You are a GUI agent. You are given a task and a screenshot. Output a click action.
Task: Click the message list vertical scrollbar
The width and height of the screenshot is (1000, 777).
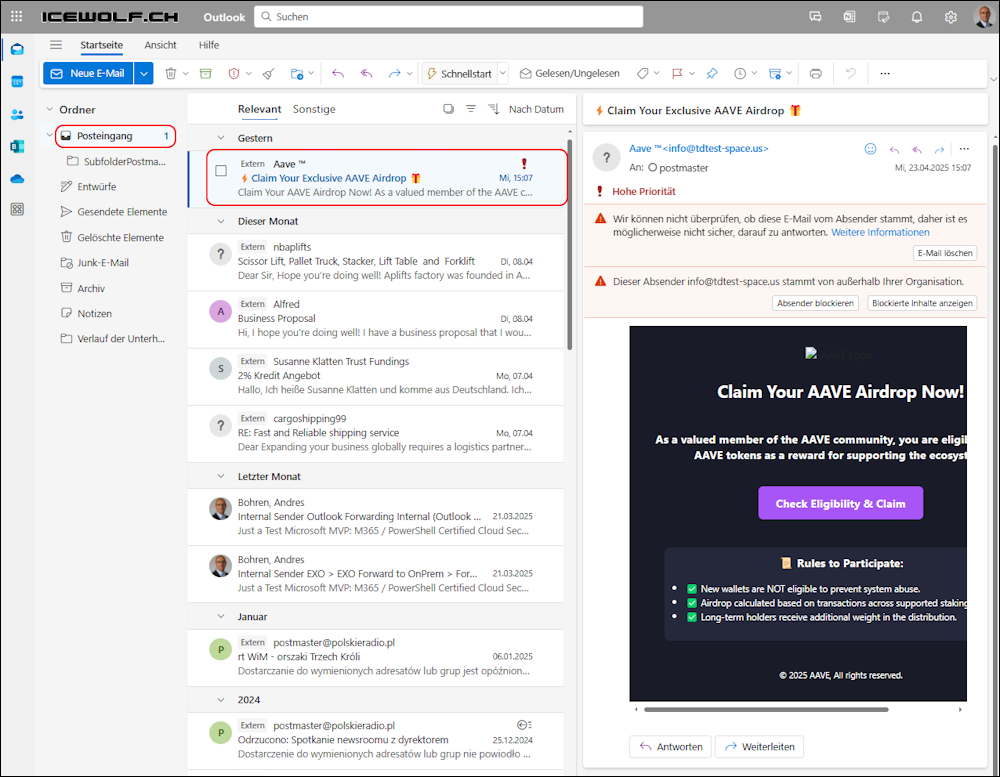(x=570, y=245)
